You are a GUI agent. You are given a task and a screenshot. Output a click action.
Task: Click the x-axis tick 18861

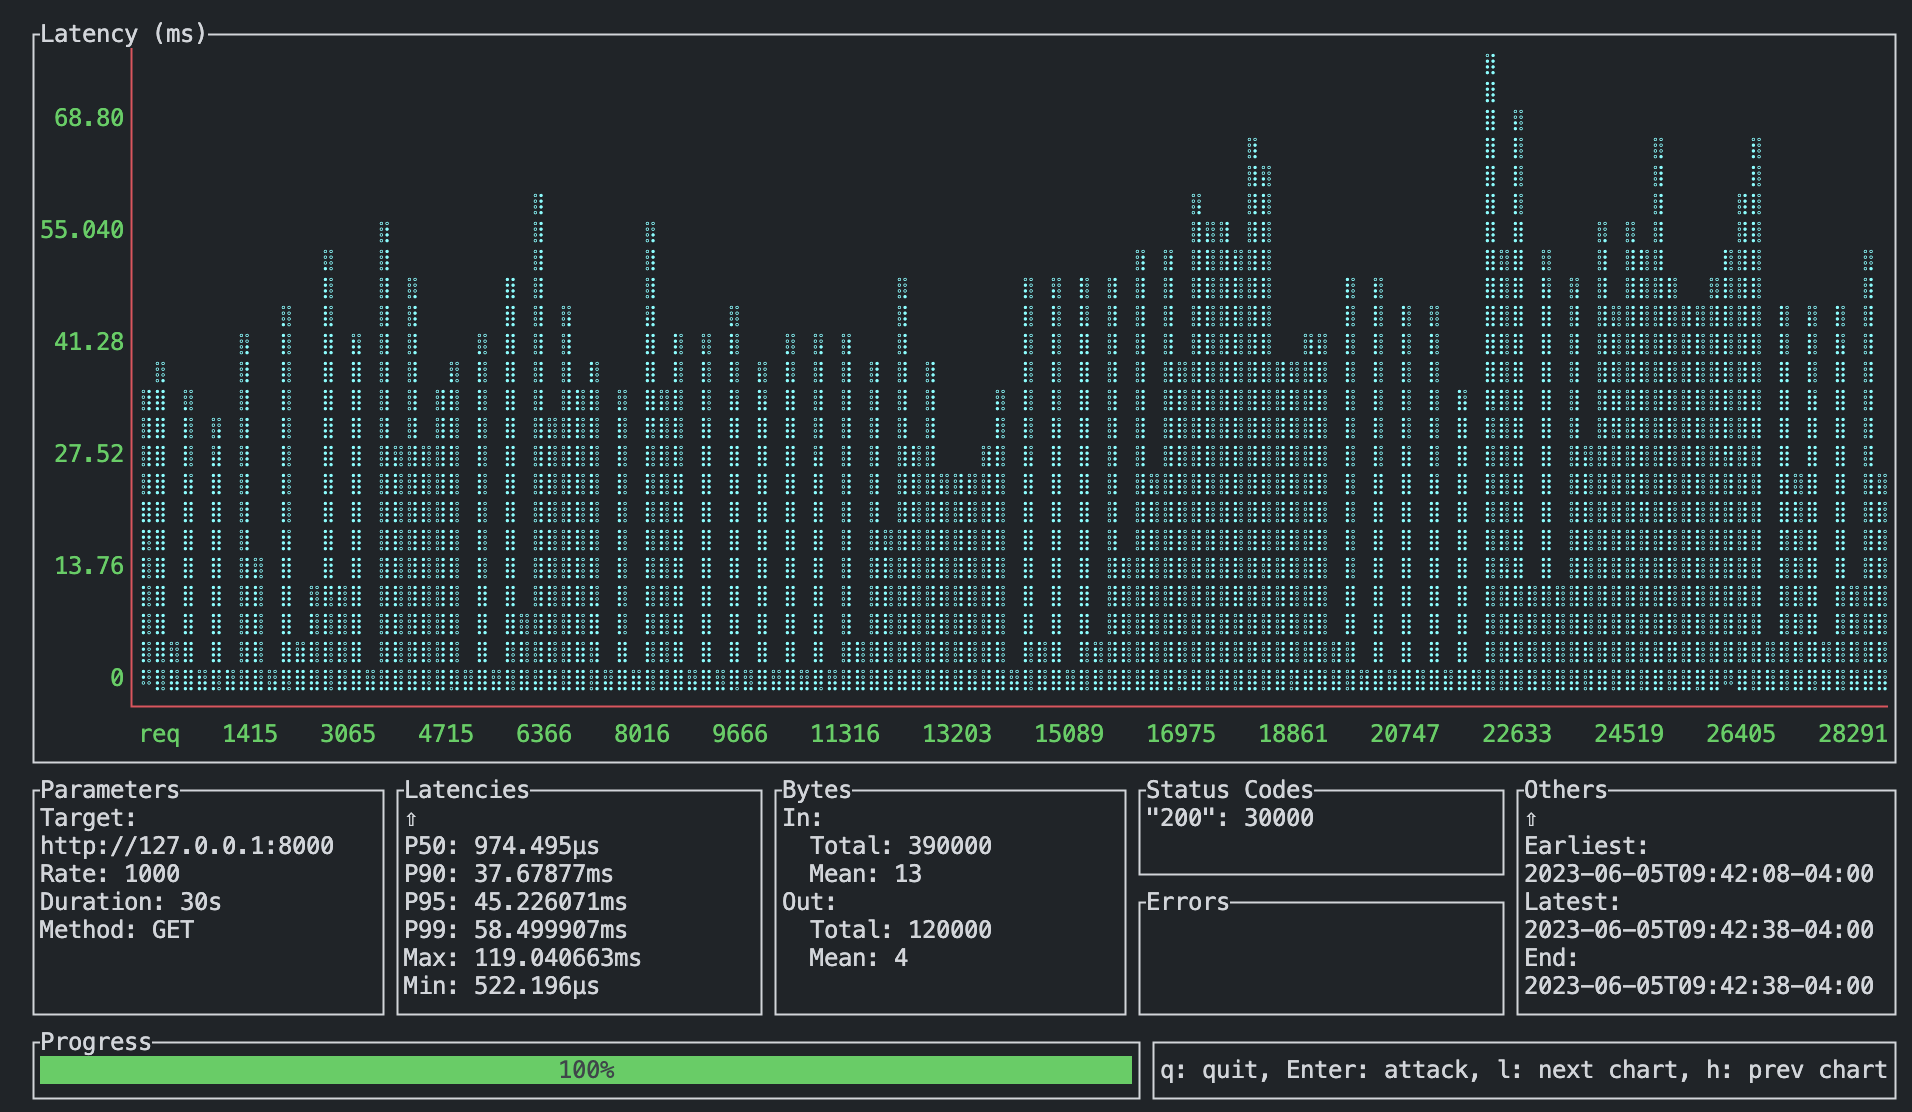pyautogui.click(x=1293, y=734)
